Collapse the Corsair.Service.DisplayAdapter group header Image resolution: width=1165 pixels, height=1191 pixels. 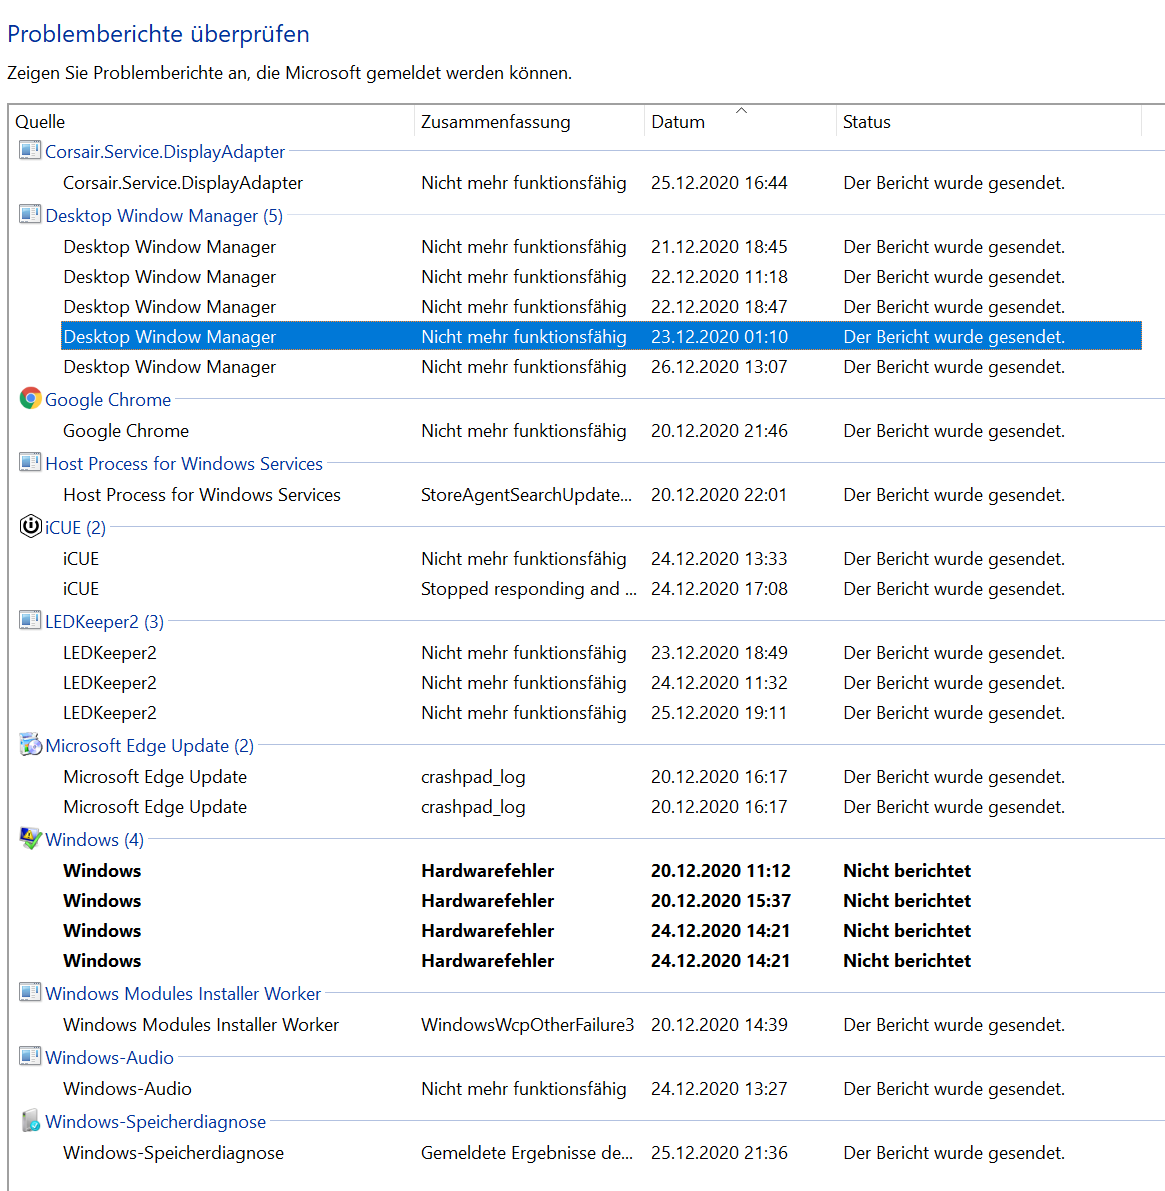165,152
